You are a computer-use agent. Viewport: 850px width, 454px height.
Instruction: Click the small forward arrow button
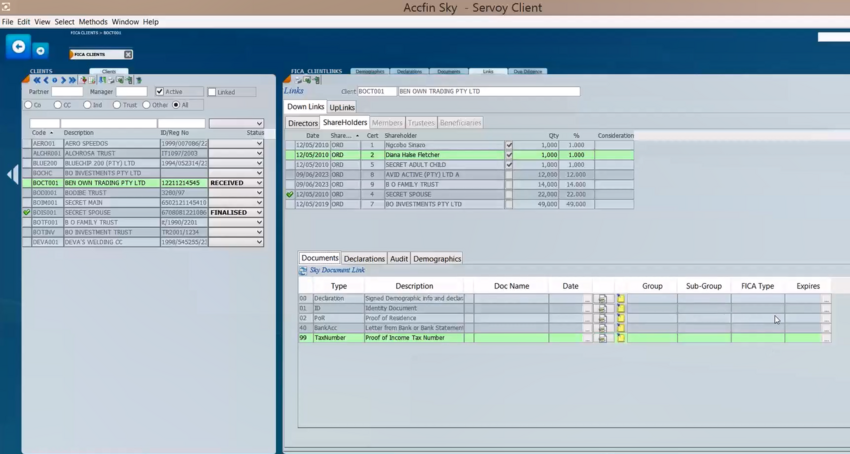[x=41, y=50]
